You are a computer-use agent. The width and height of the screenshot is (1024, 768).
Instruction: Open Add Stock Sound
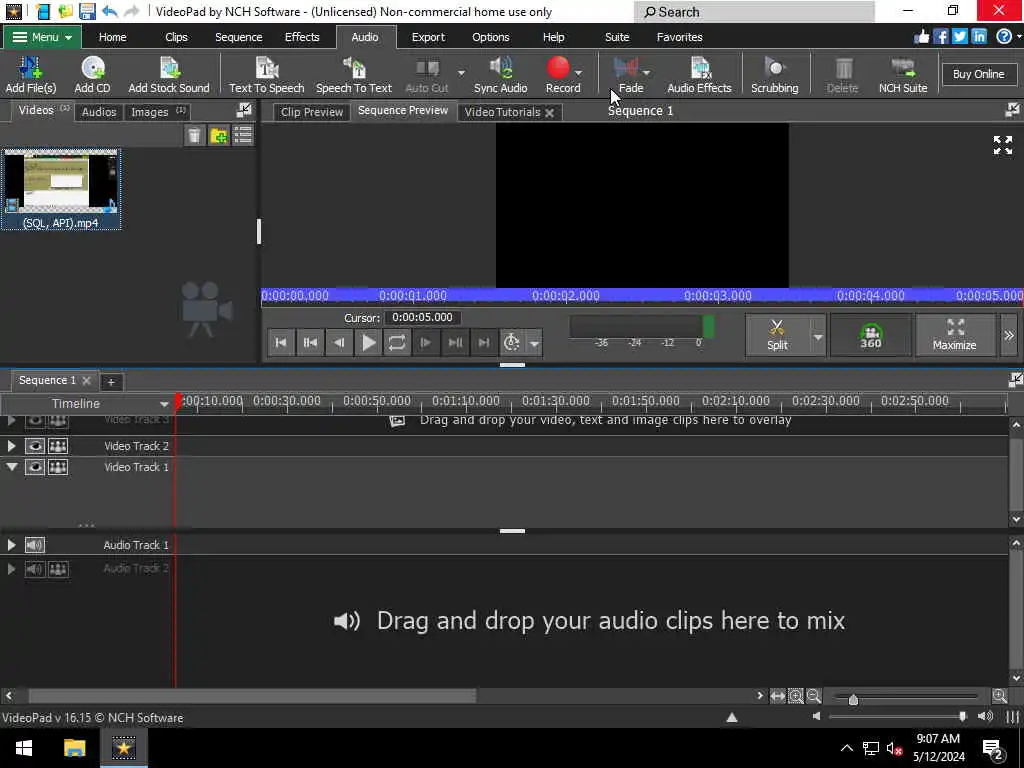168,74
